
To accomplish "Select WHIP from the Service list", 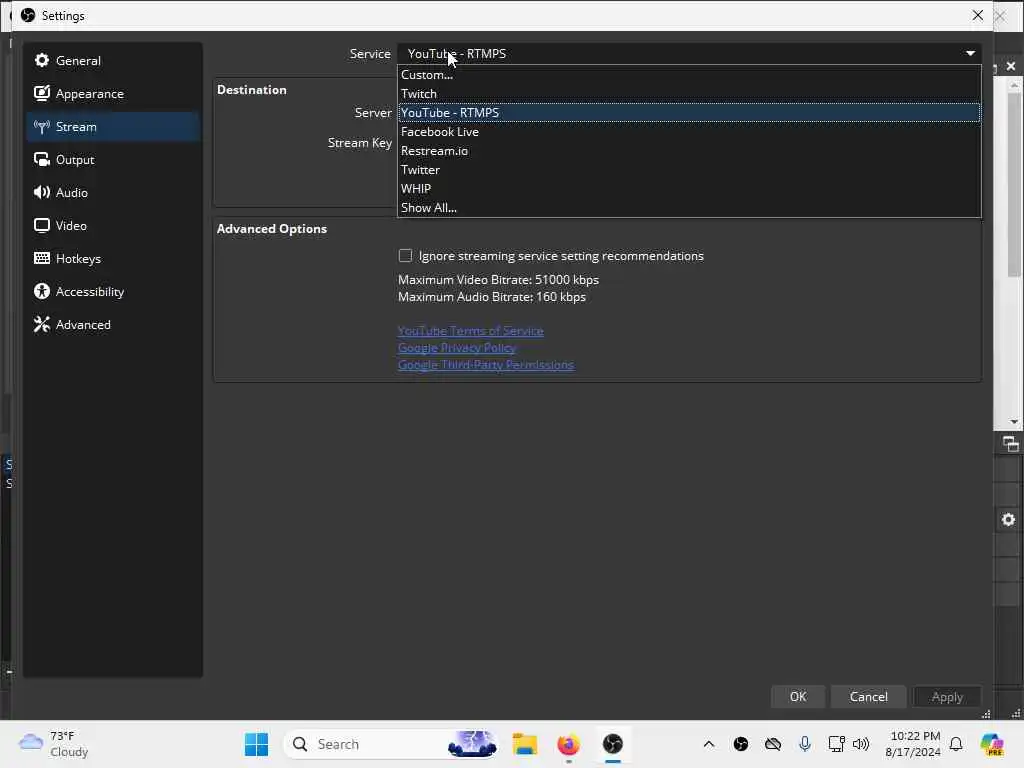I will [689, 189].
